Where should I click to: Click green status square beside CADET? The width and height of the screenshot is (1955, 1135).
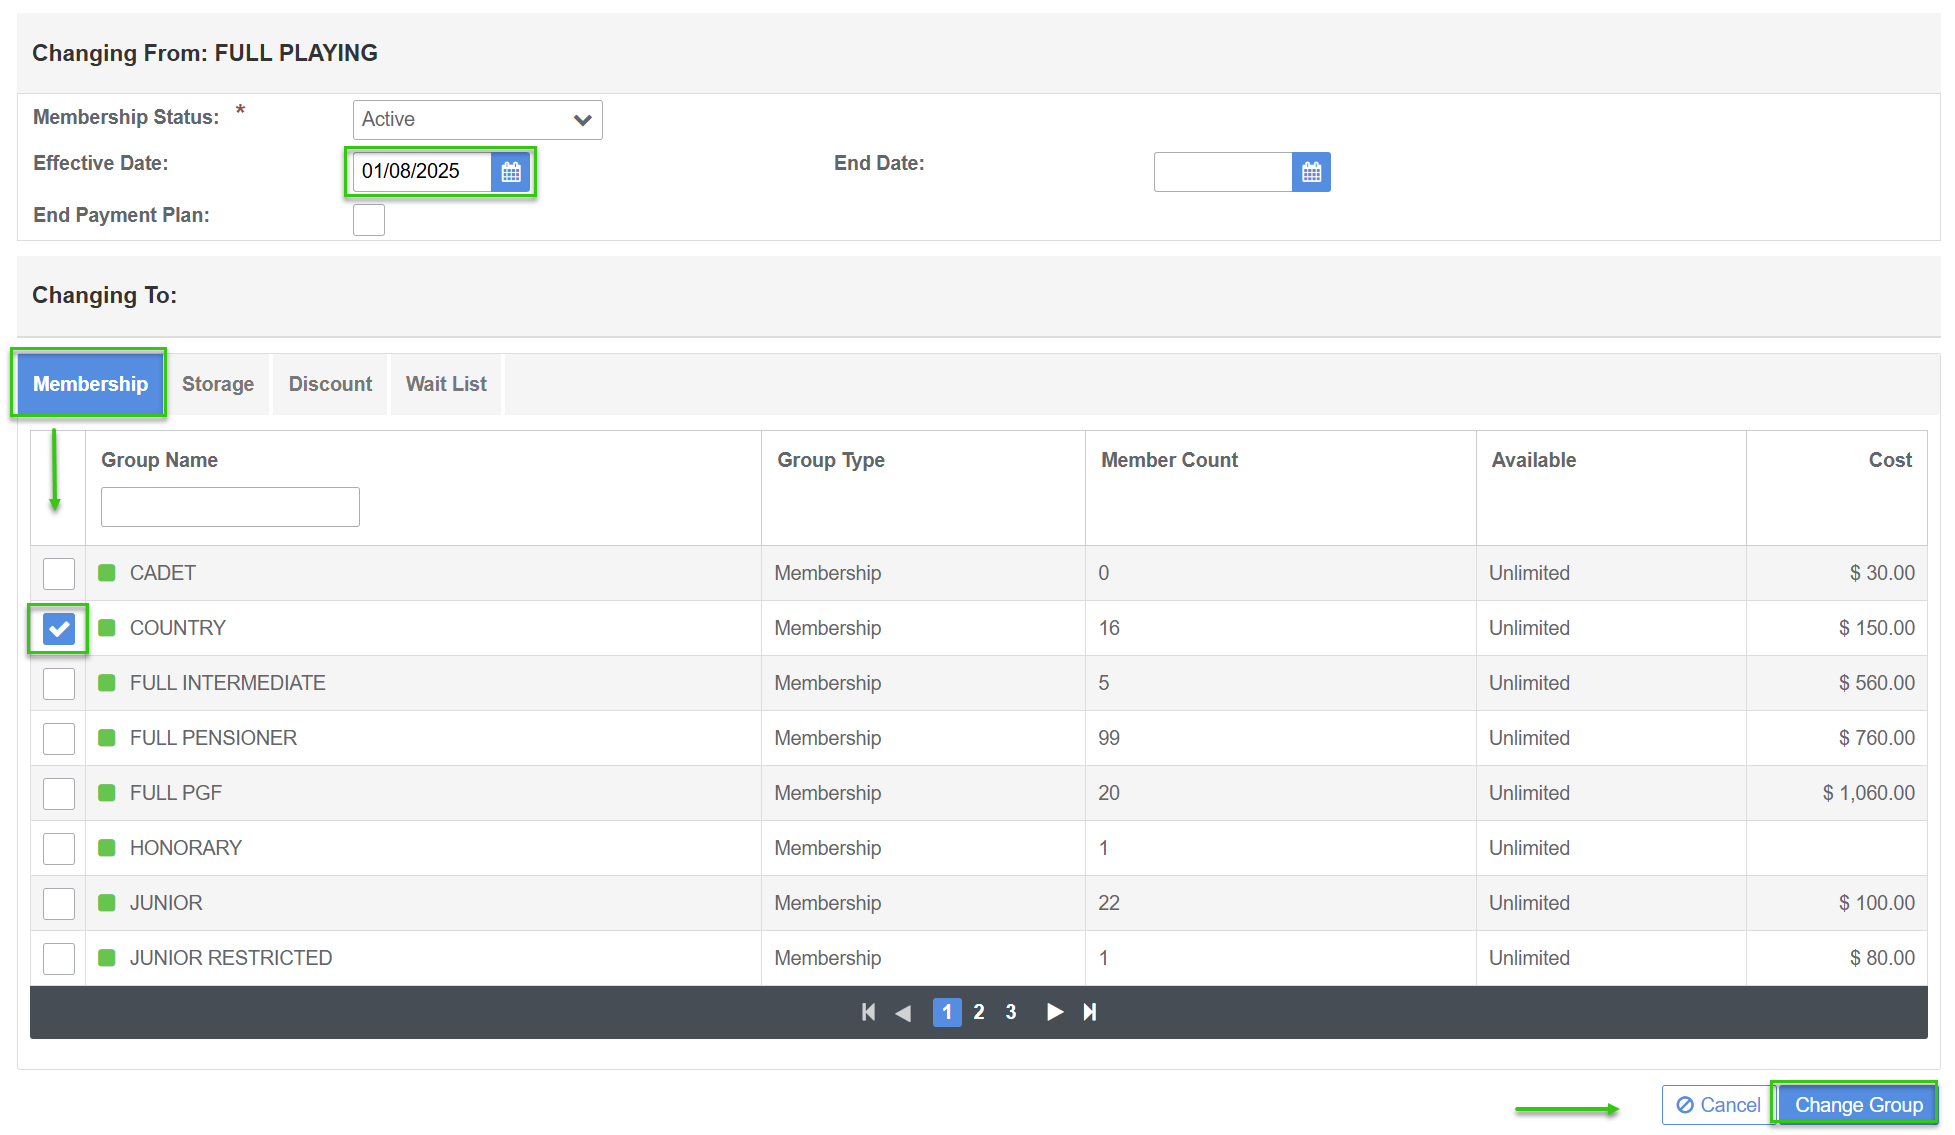[x=107, y=573]
